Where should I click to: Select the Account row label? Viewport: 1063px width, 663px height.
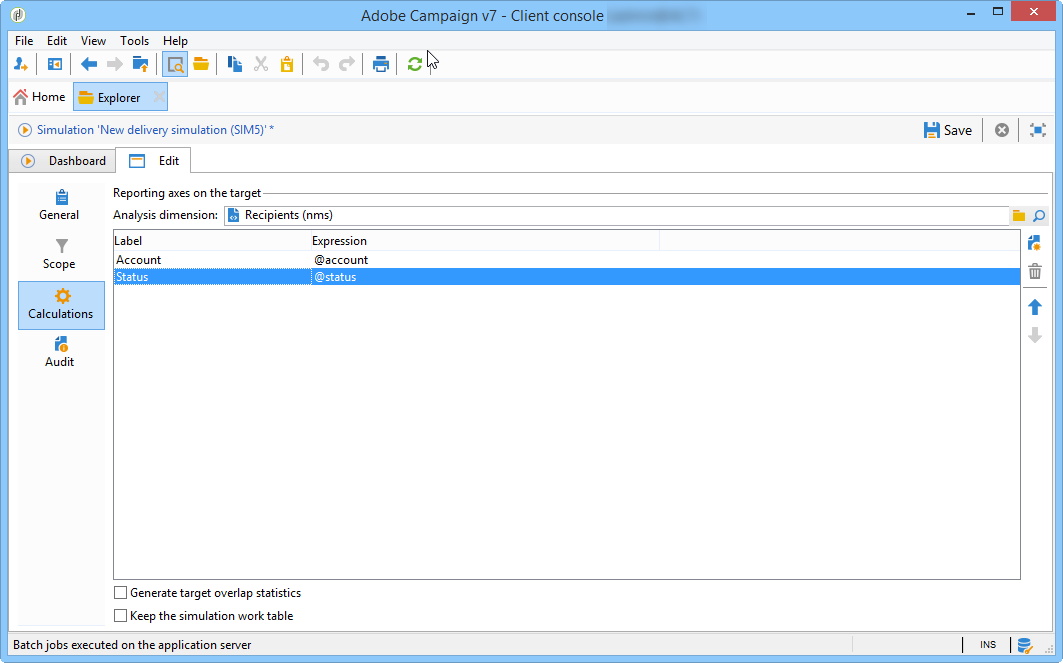pos(138,260)
